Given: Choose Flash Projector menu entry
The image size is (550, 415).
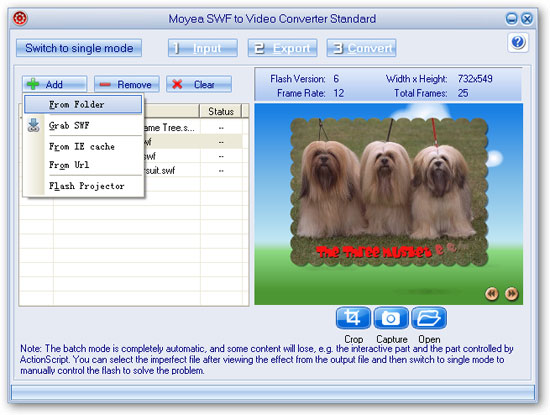Looking at the screenshot, I should coord(83,186).
